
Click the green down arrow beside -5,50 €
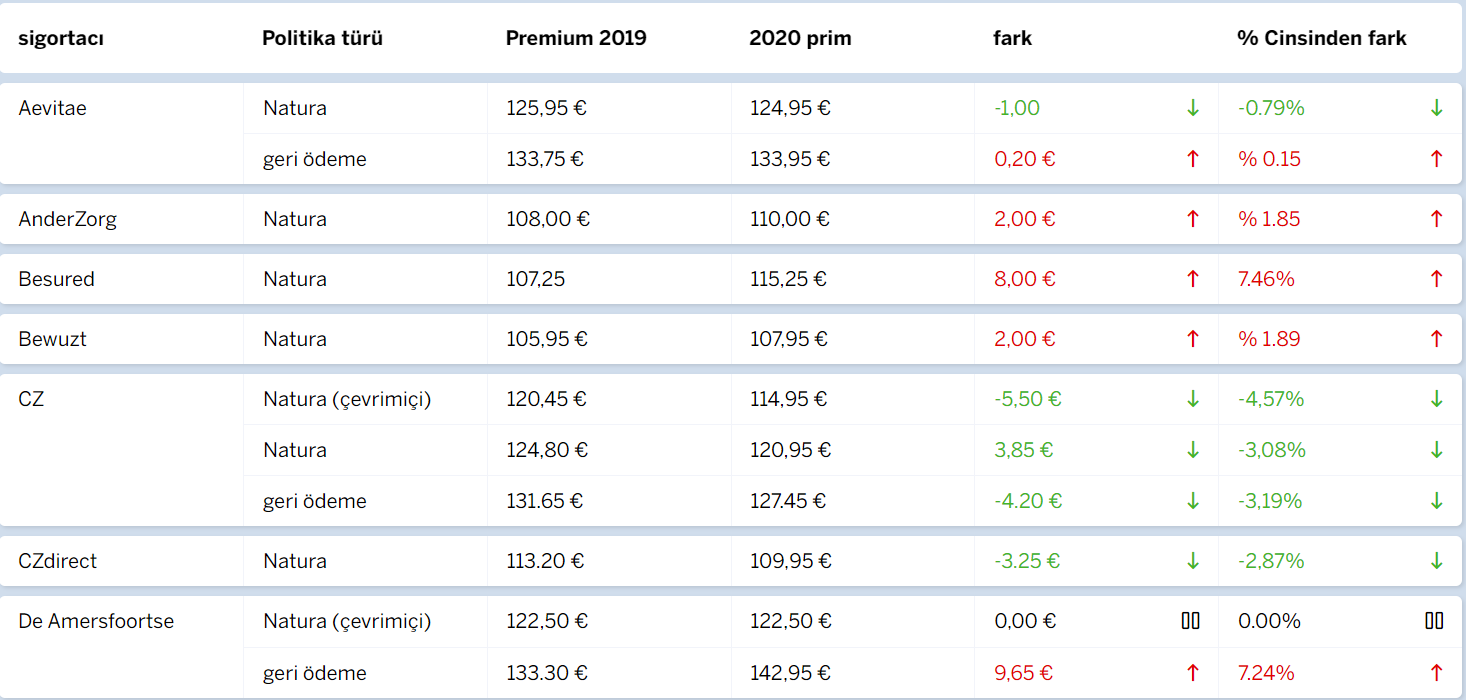[x=1192, y=399]
